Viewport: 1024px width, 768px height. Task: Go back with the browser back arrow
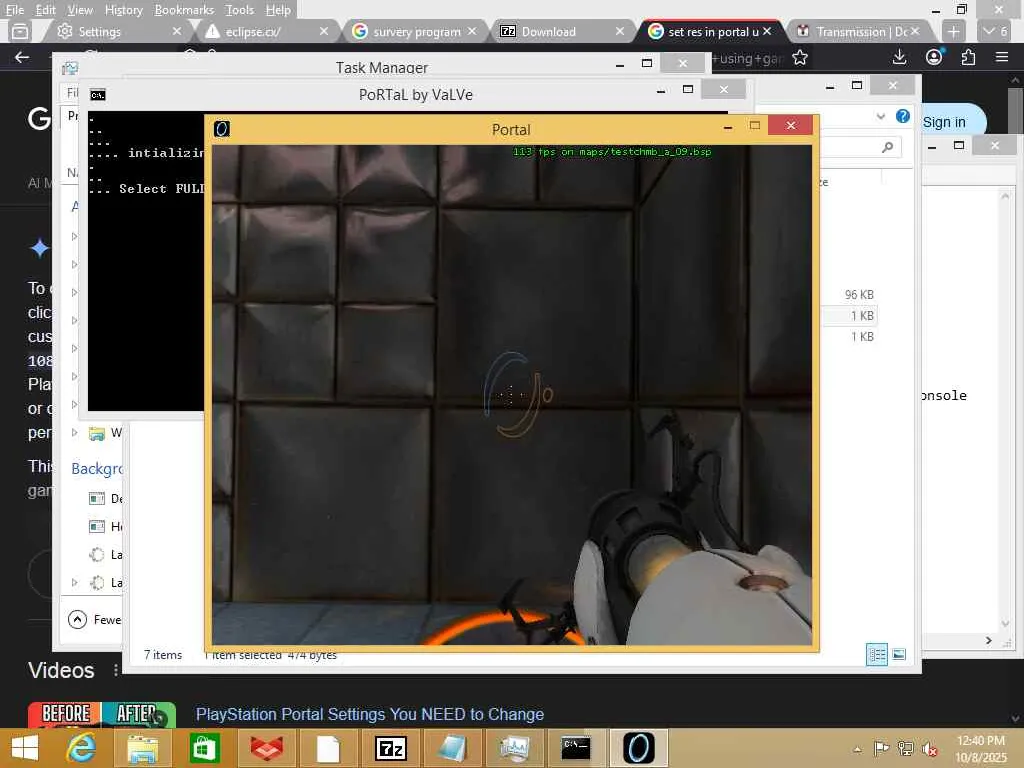coord(22,57)
